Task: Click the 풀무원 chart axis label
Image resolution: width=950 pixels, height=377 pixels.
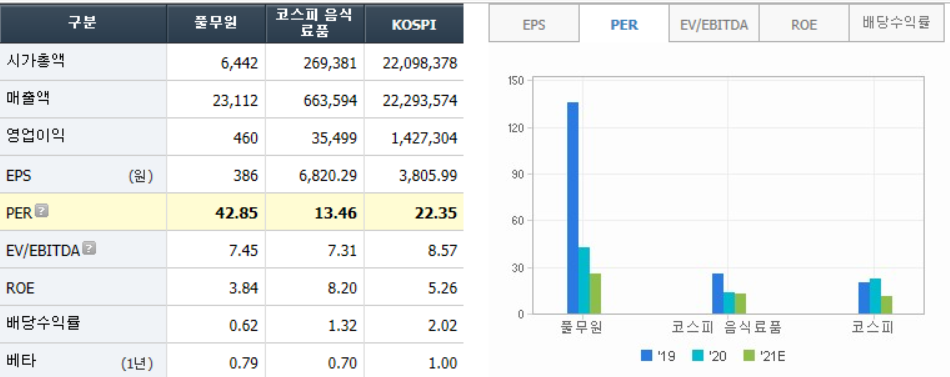Action: [583, 328]
